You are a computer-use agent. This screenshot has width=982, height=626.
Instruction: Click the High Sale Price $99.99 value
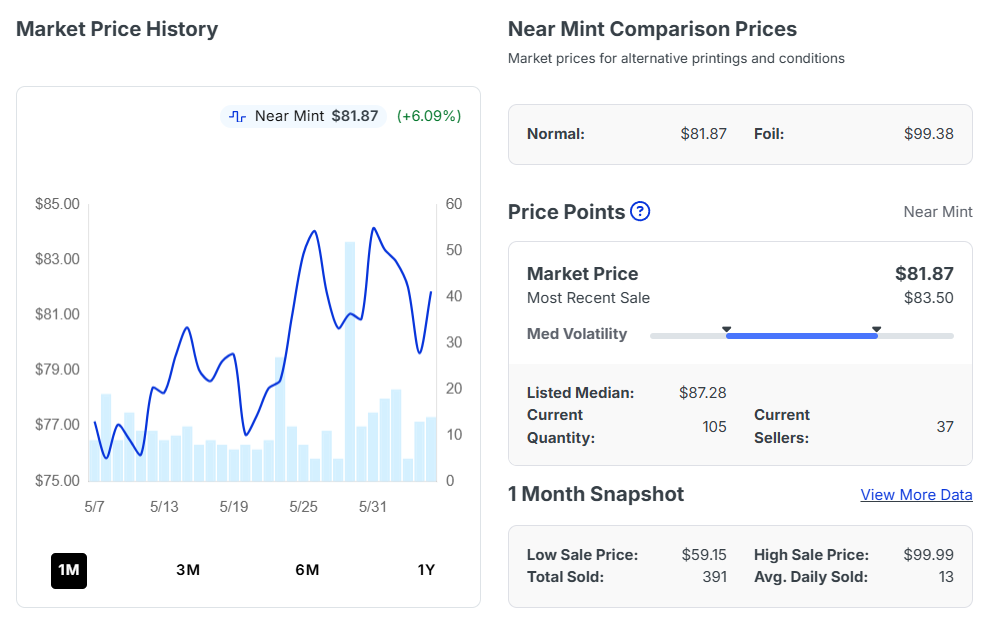tap(928, 555)
